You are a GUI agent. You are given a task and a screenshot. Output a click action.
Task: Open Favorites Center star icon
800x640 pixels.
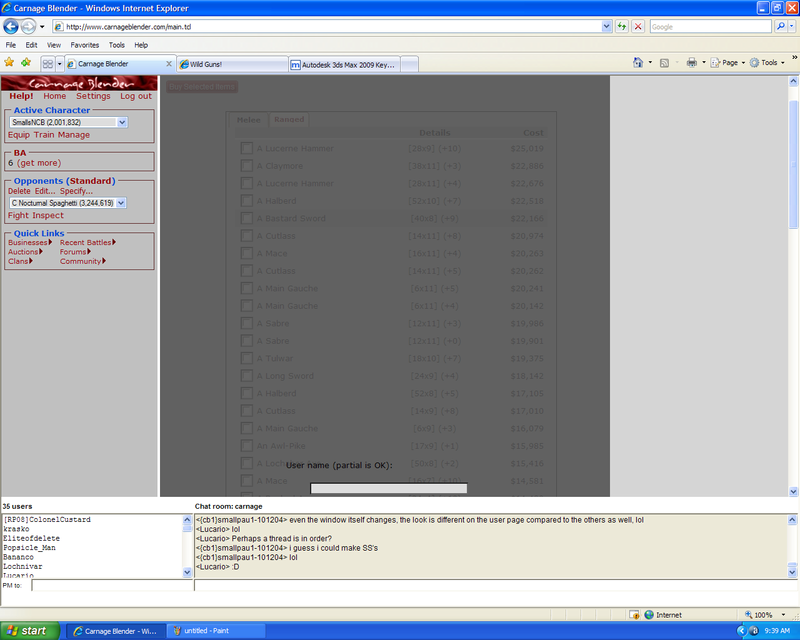pyautogui.click(x=9, y=63)
